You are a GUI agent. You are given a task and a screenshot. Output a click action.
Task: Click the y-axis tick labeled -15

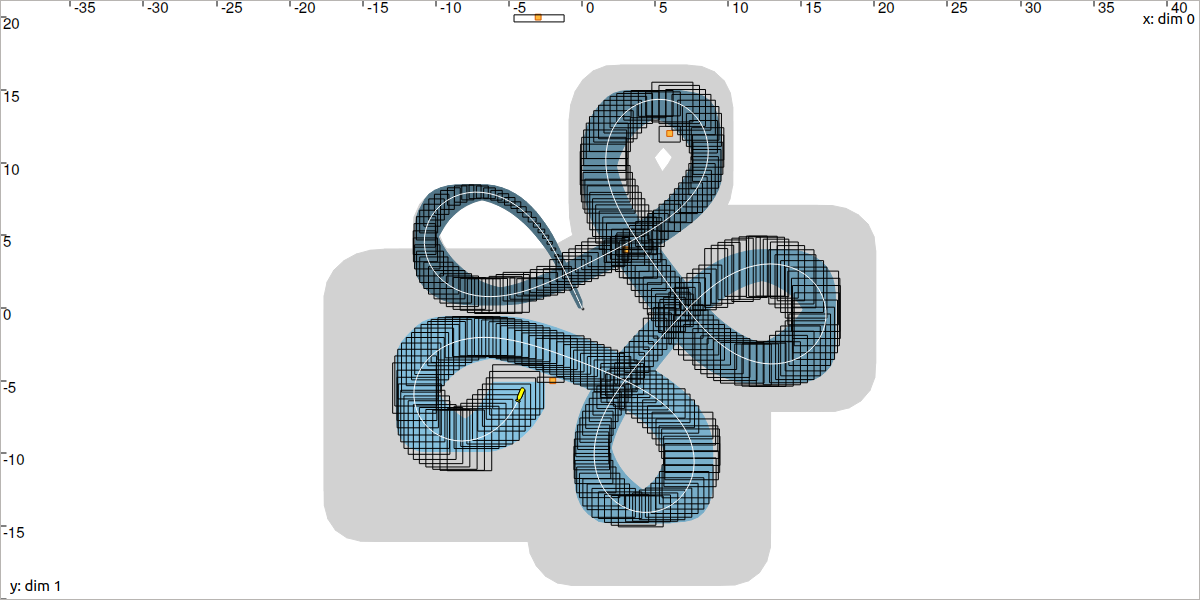click(x=12, y=532)
